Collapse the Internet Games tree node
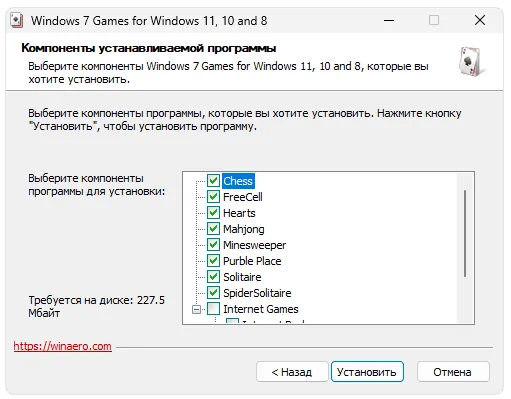Viewport: 511px width, 399px height. pyautogui.click(x=197, y=310)
